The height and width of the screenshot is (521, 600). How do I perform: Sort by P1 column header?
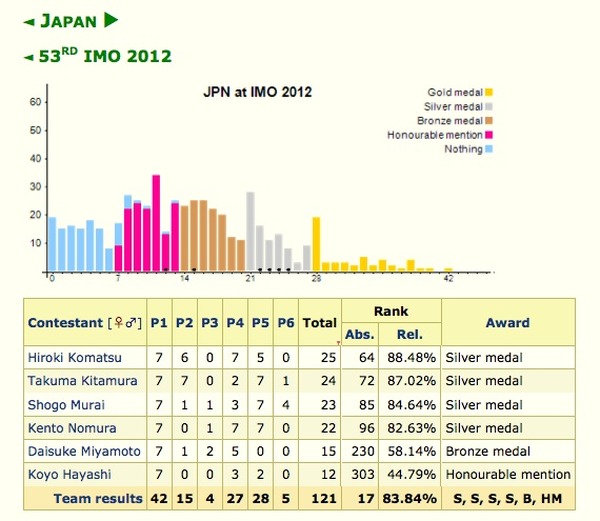pos(159,322)
